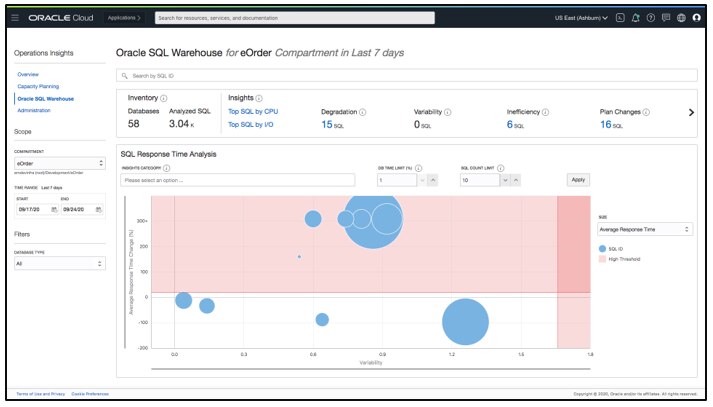
Task: Click the Inefficiency info icon
Action: (545, 112)
